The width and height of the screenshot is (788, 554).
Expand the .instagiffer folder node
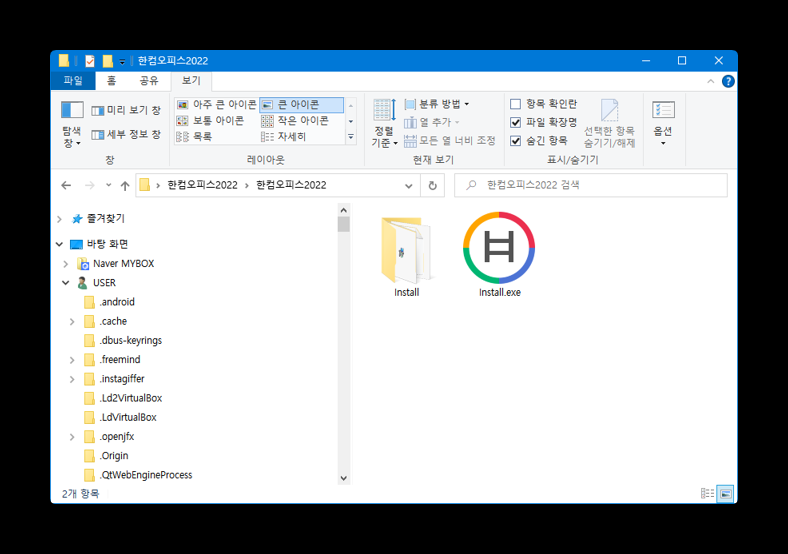(x=72, y=379)
